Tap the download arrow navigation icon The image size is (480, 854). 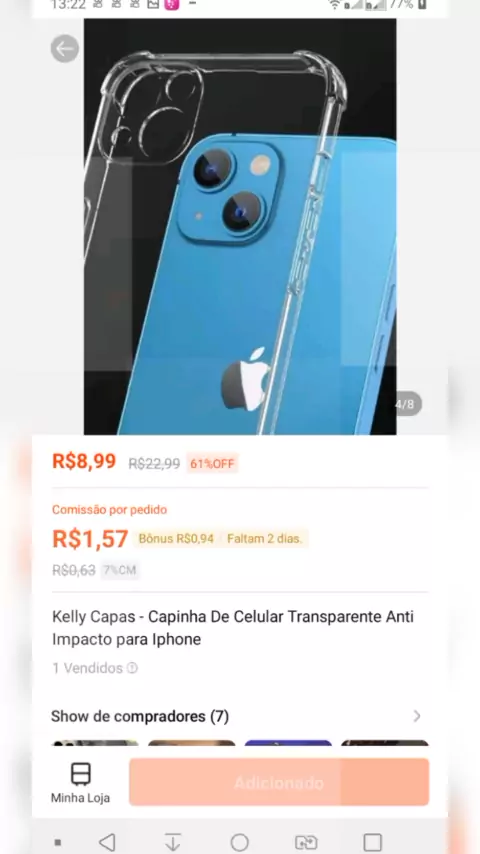tap(173, 842)
